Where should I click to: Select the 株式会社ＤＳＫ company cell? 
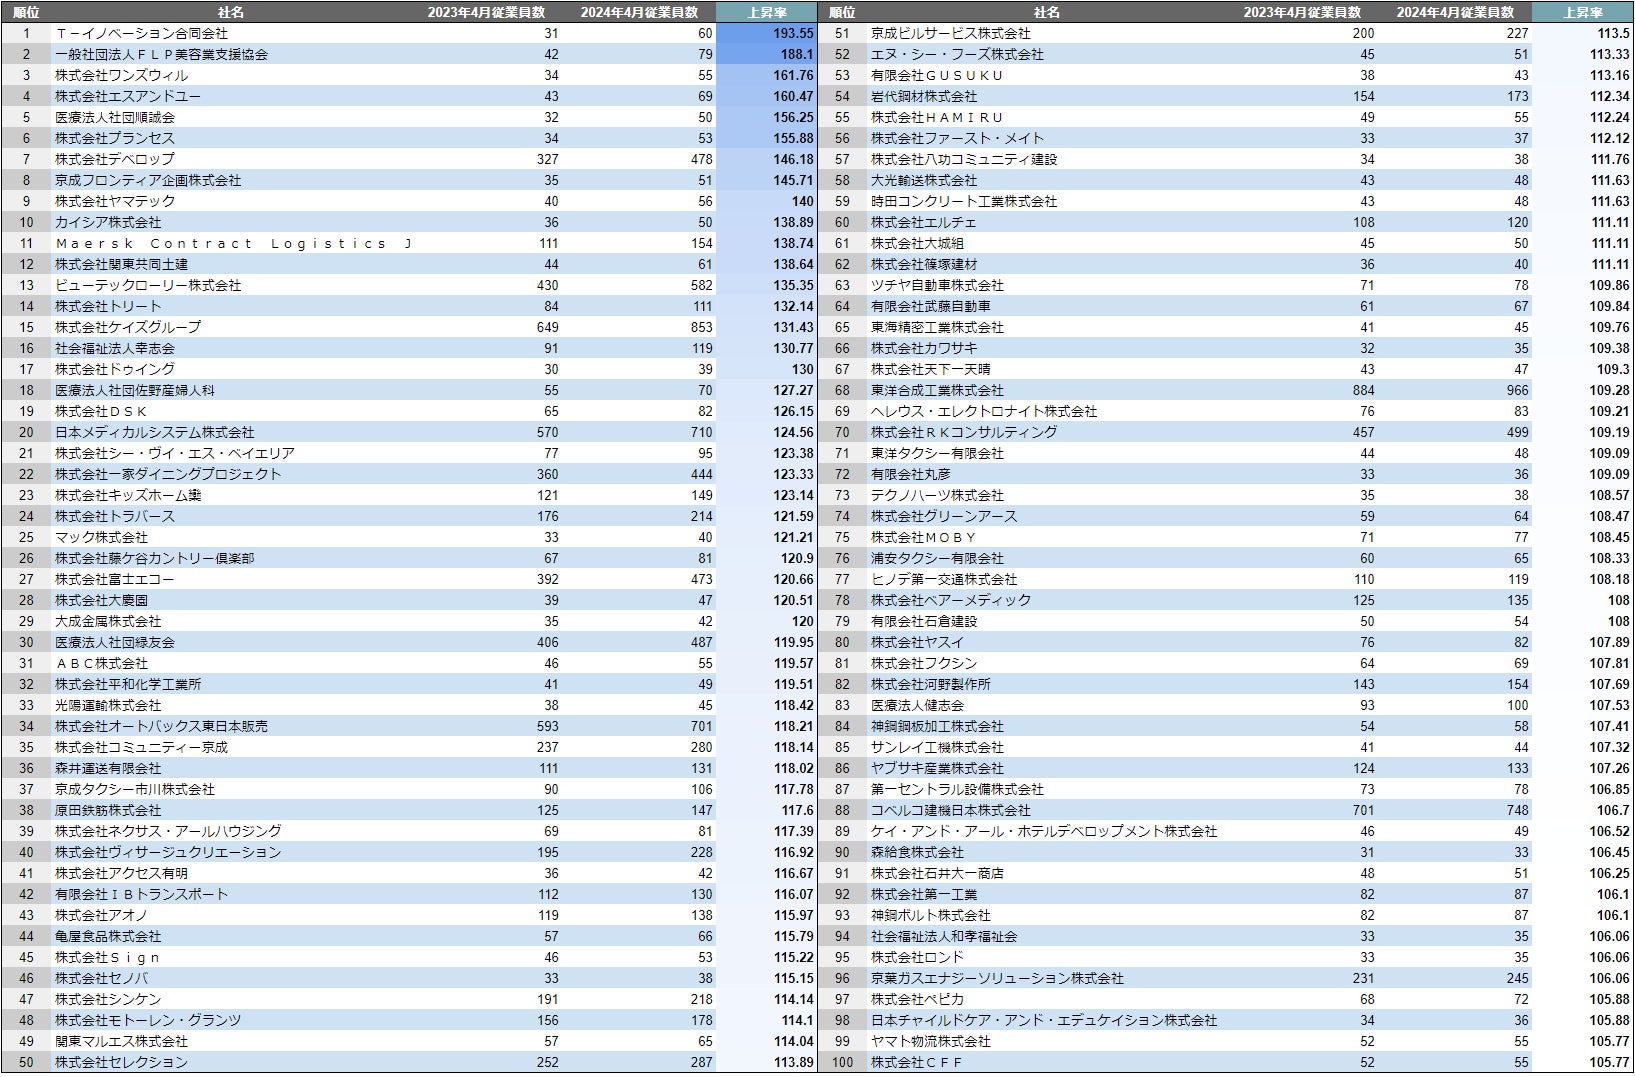coord(101,411)
